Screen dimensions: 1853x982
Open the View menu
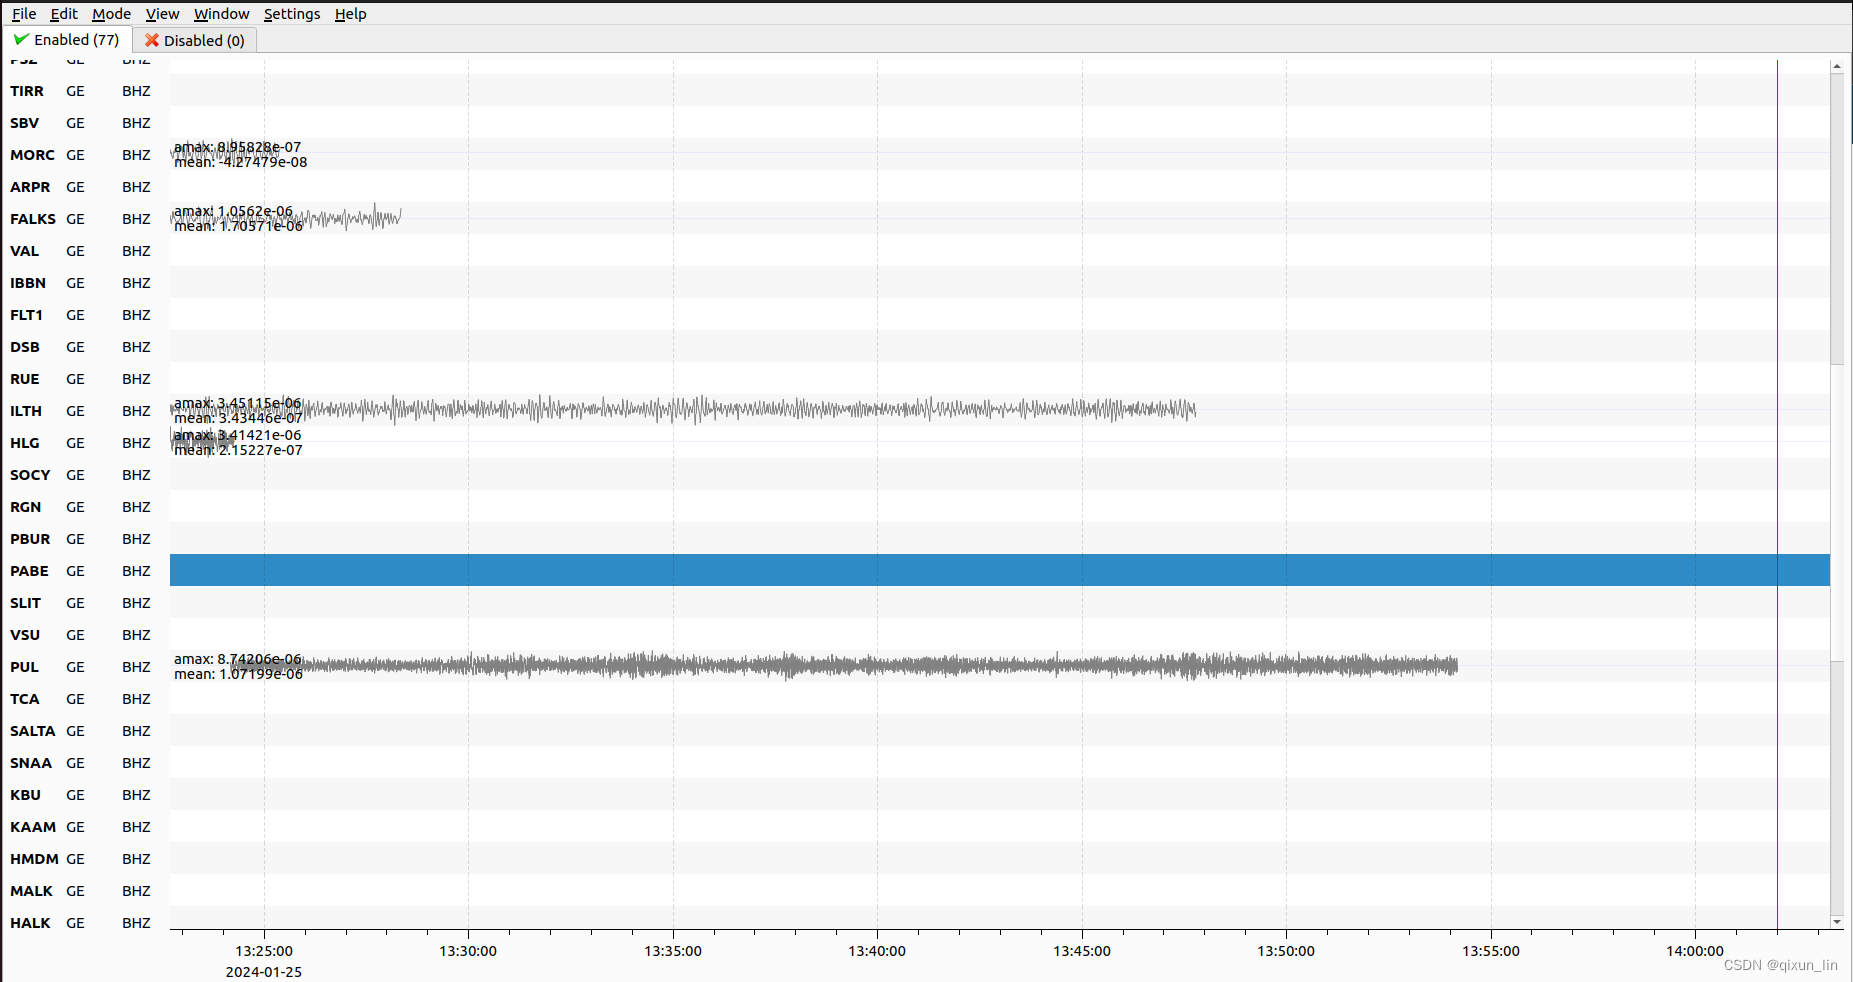click(x=161, y=13)
